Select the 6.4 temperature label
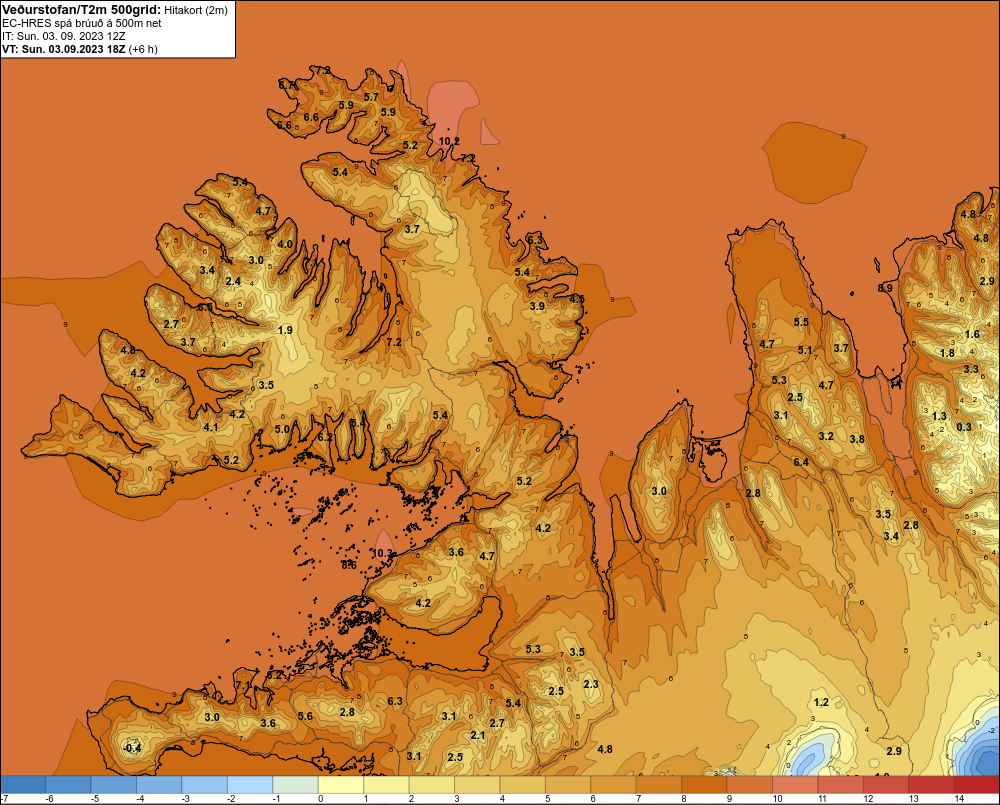This screenshot has width=1000, height=805. pyautogui.click(x=800, y=462)
